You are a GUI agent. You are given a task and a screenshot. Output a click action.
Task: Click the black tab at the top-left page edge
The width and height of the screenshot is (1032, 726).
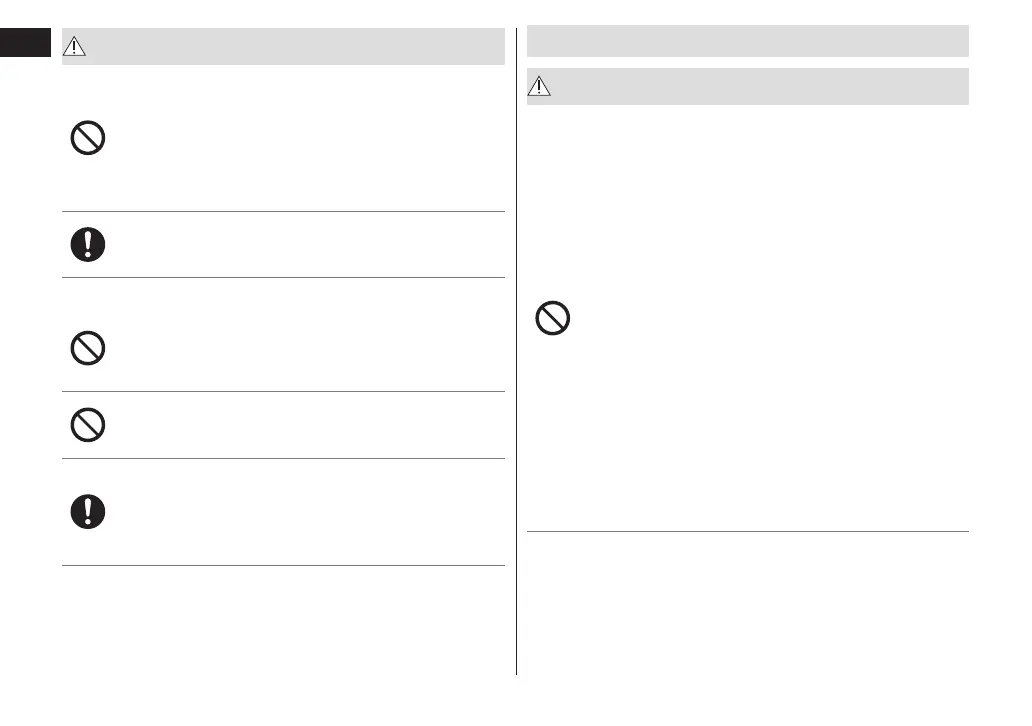25,46
